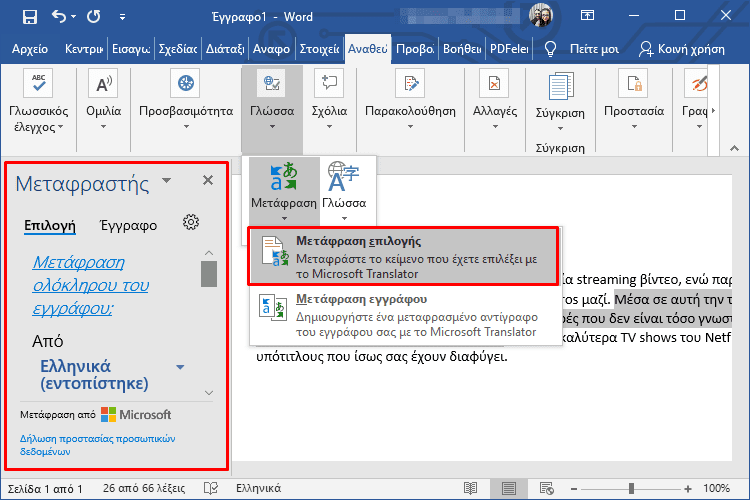Viewport: 750px width, 500px height.
Task: Open the Προστασία protect group
Action: pyautogui.click(x=634, y=99)
